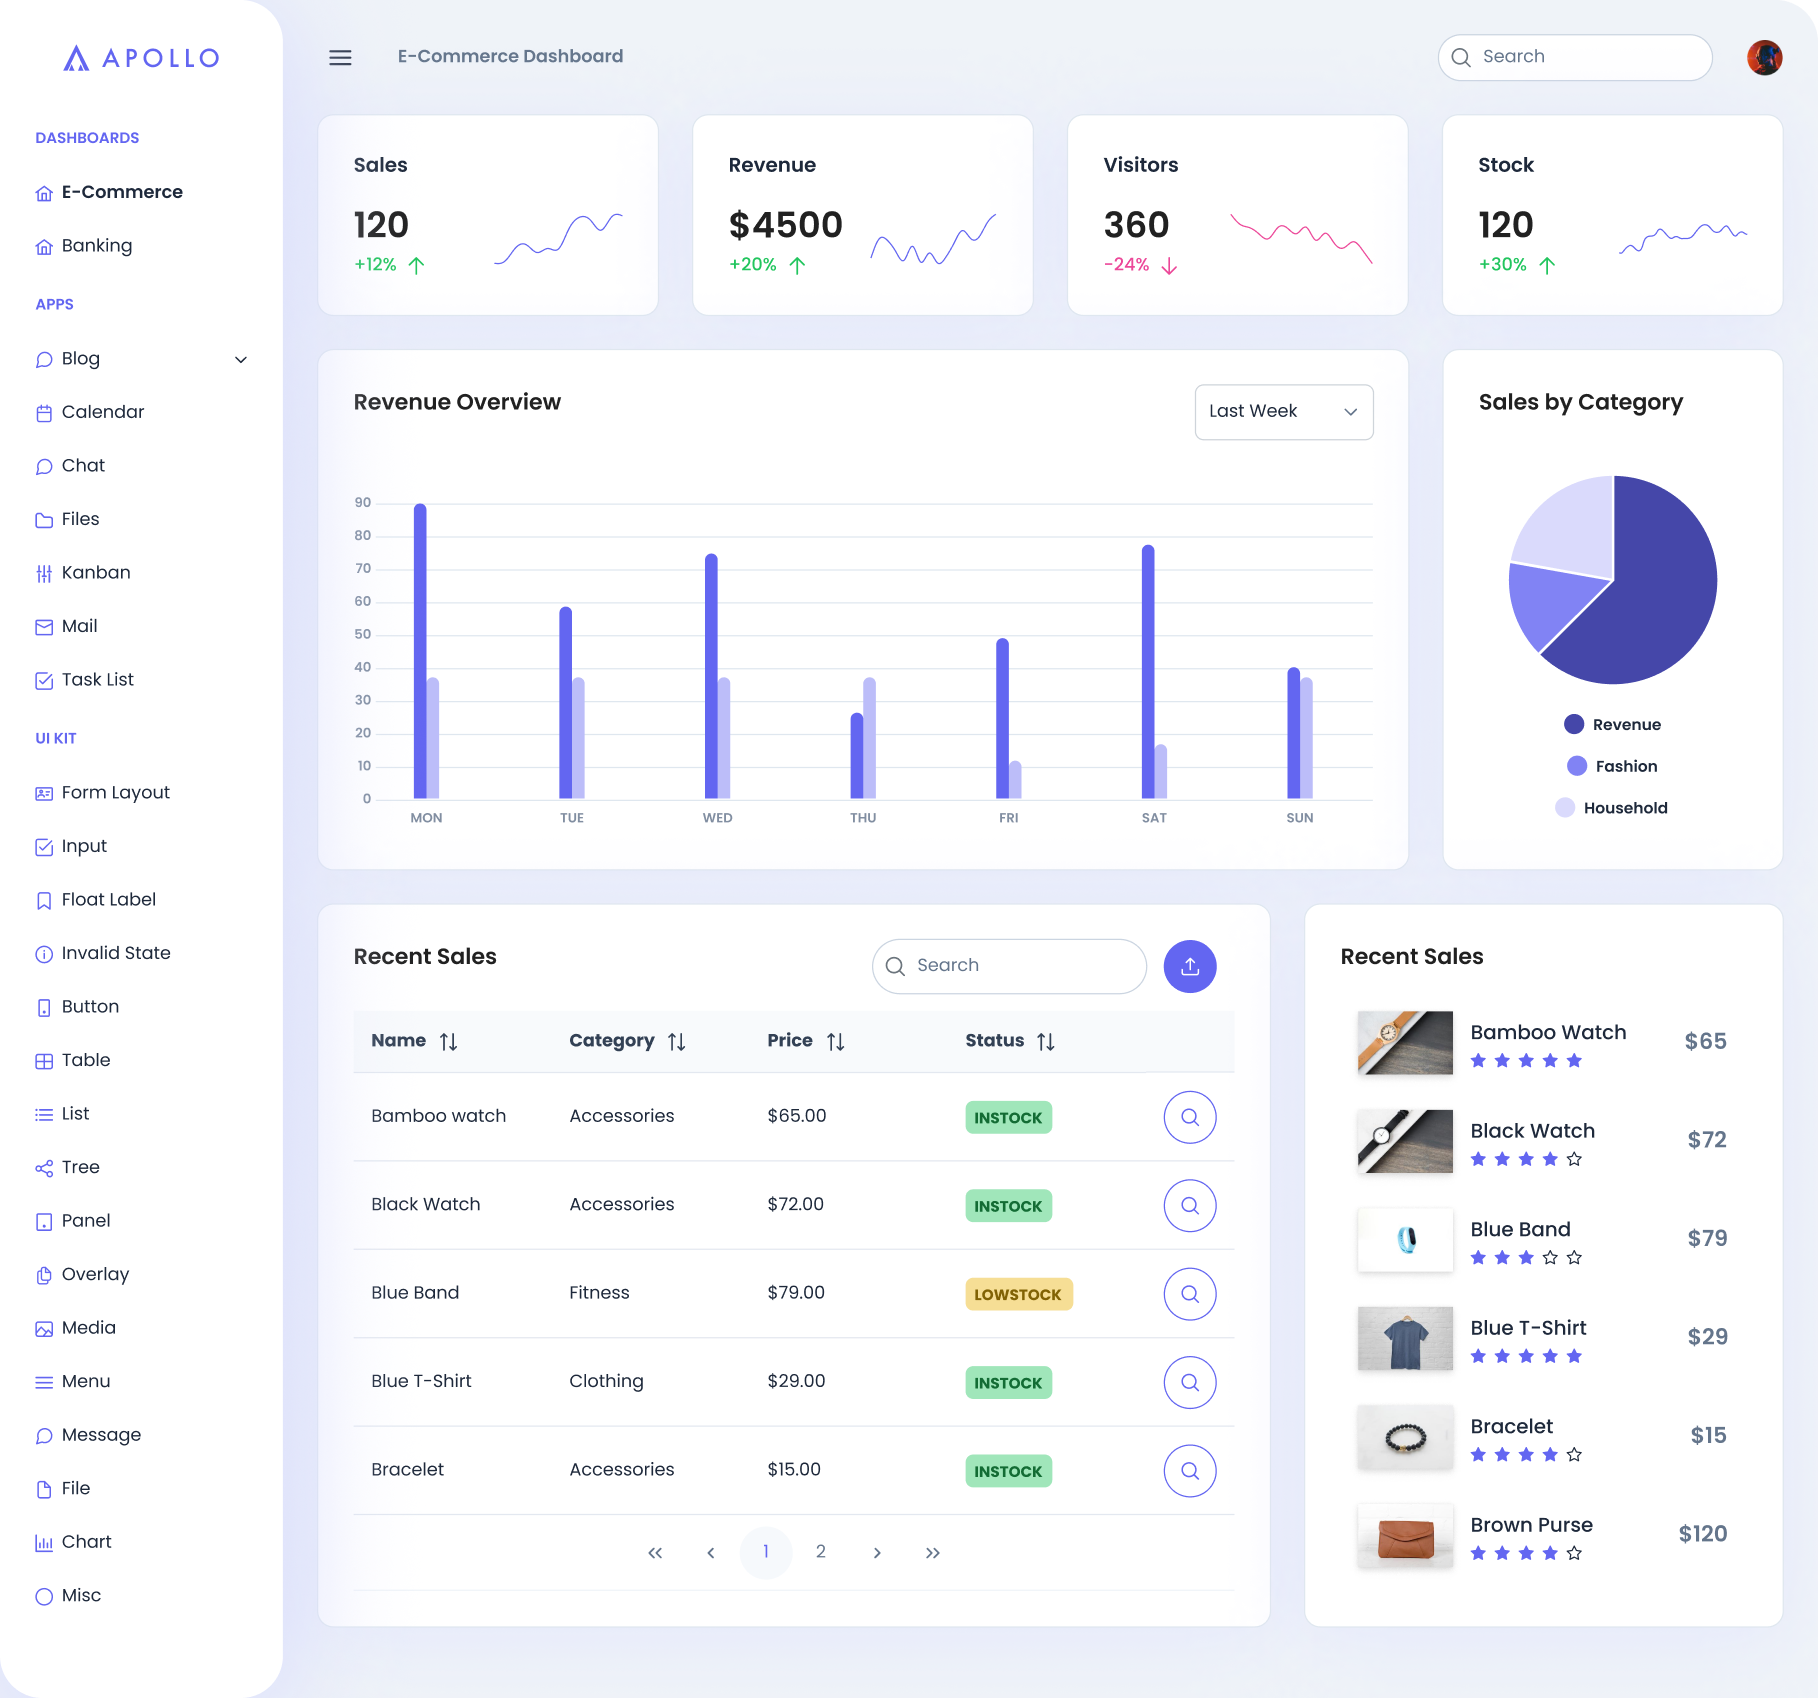The height and width of the screenshot is (1698, 1818).
Task: Click the Blue T-Shirt thumbnail image
Action: 1405,1338
